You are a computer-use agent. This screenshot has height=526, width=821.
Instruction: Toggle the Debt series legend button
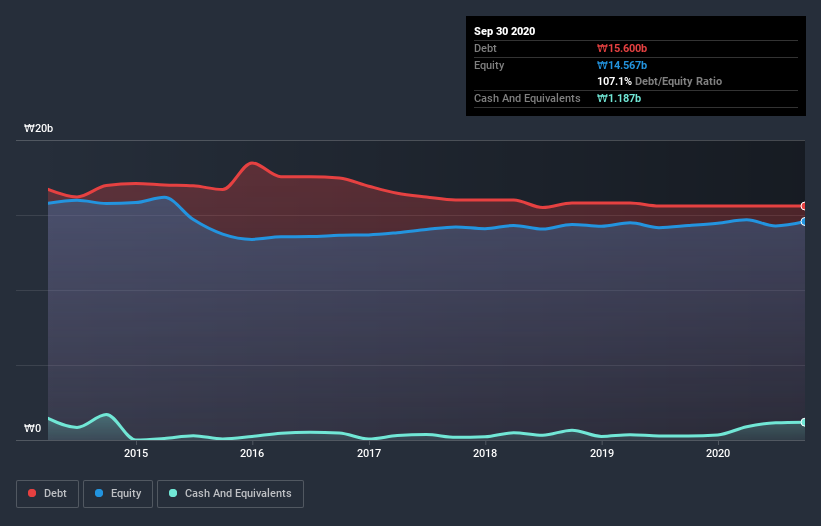click(x=47, y=494)
